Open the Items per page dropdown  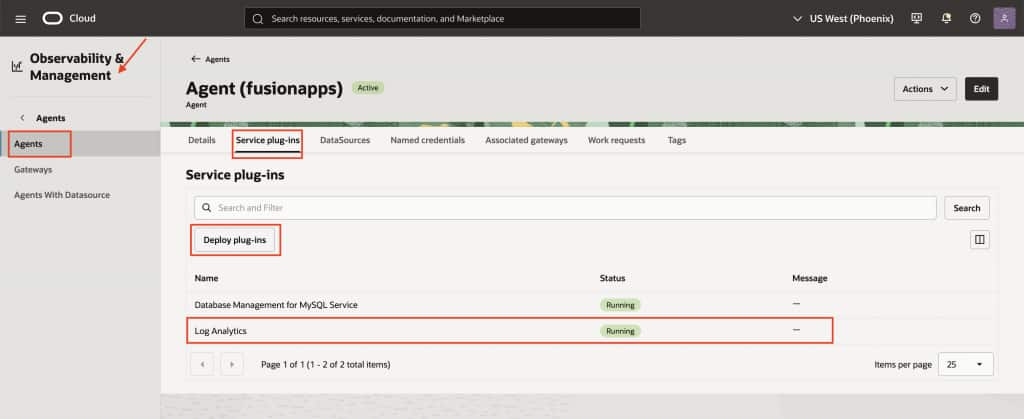point(965,364)
